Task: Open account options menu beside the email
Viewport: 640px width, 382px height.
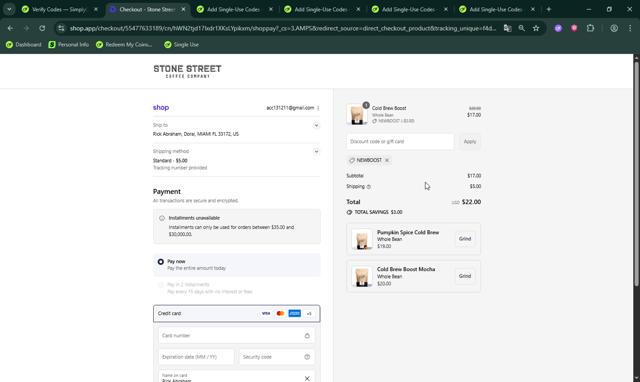Action: point(318,108)
